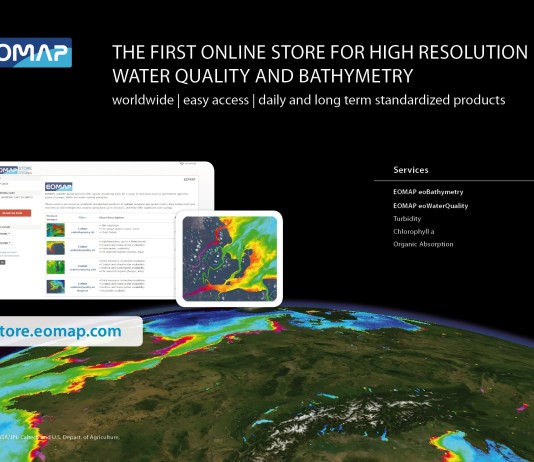The width and height of the screenshot is (534, 462).
Task: Click the small grey button at sidebar bottom
Action: pyautogui.click(x=2, y=262)
